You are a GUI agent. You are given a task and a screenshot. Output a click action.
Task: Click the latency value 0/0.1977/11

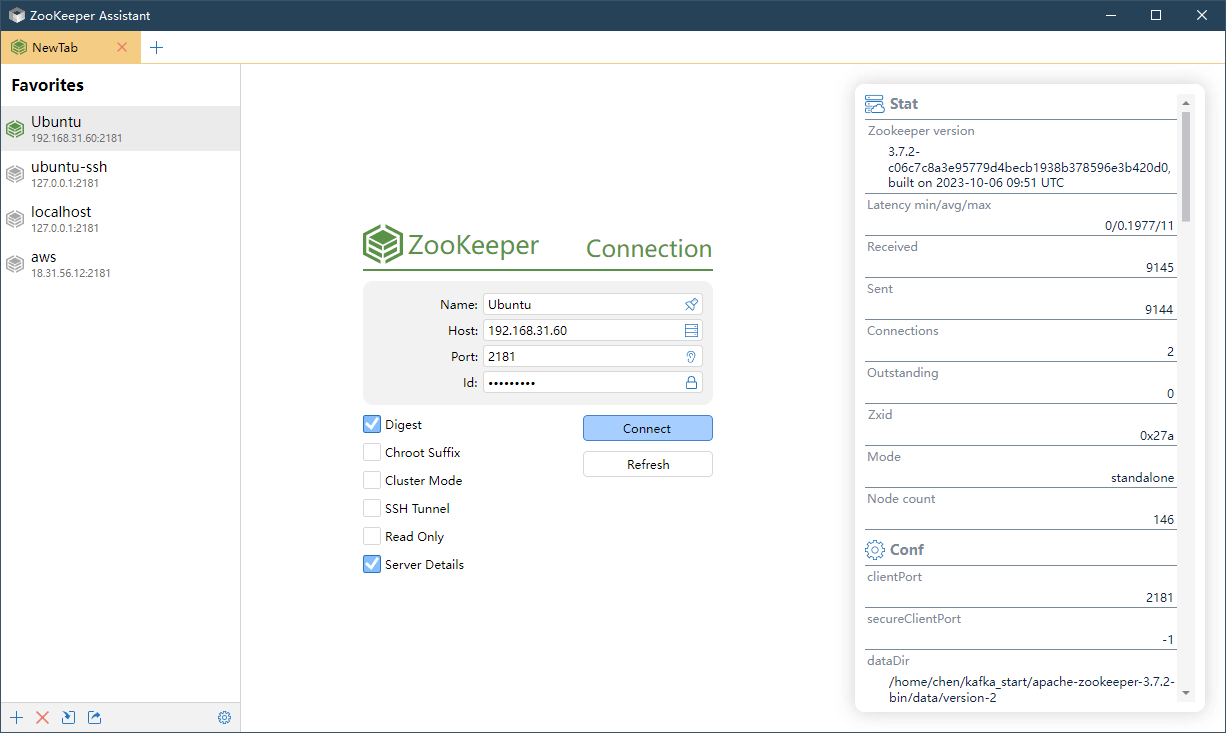point(1139,226)
